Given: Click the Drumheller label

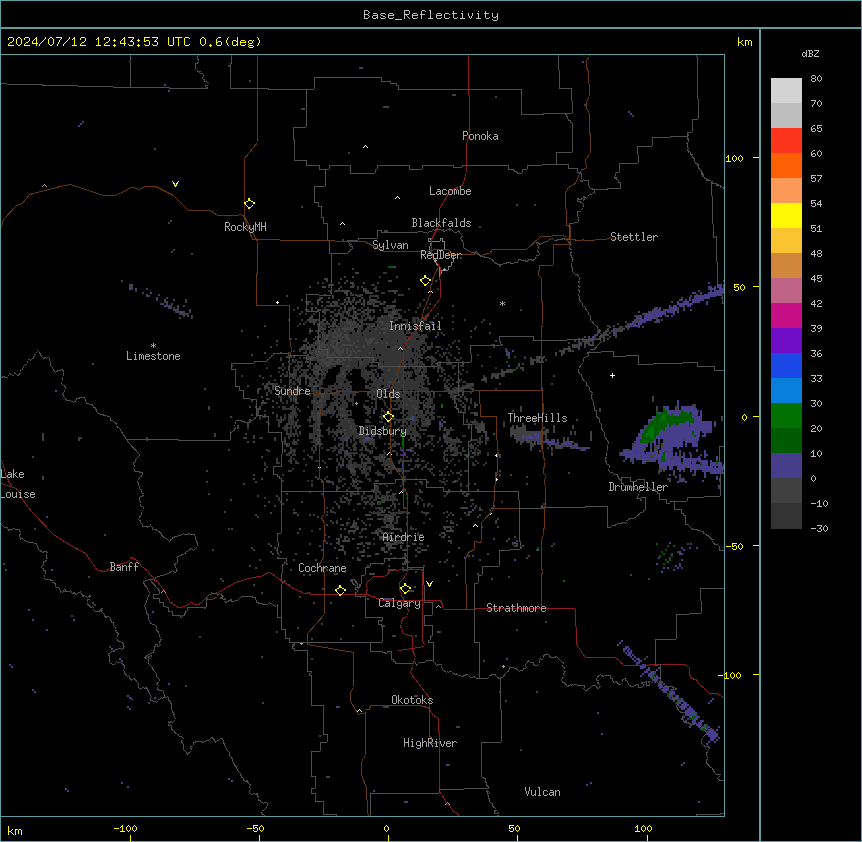Looking at the screenshot, I should click(638, 487).
